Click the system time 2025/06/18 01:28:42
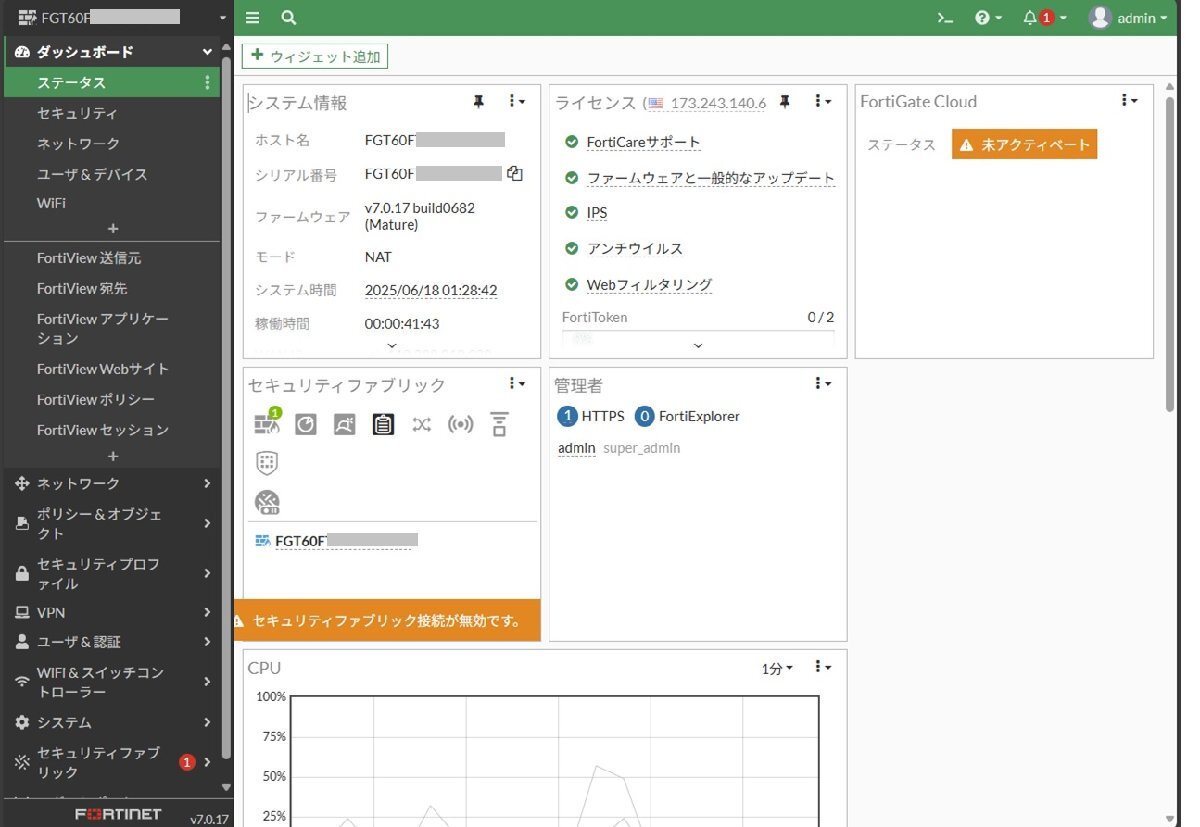 (x=431, y=290)
